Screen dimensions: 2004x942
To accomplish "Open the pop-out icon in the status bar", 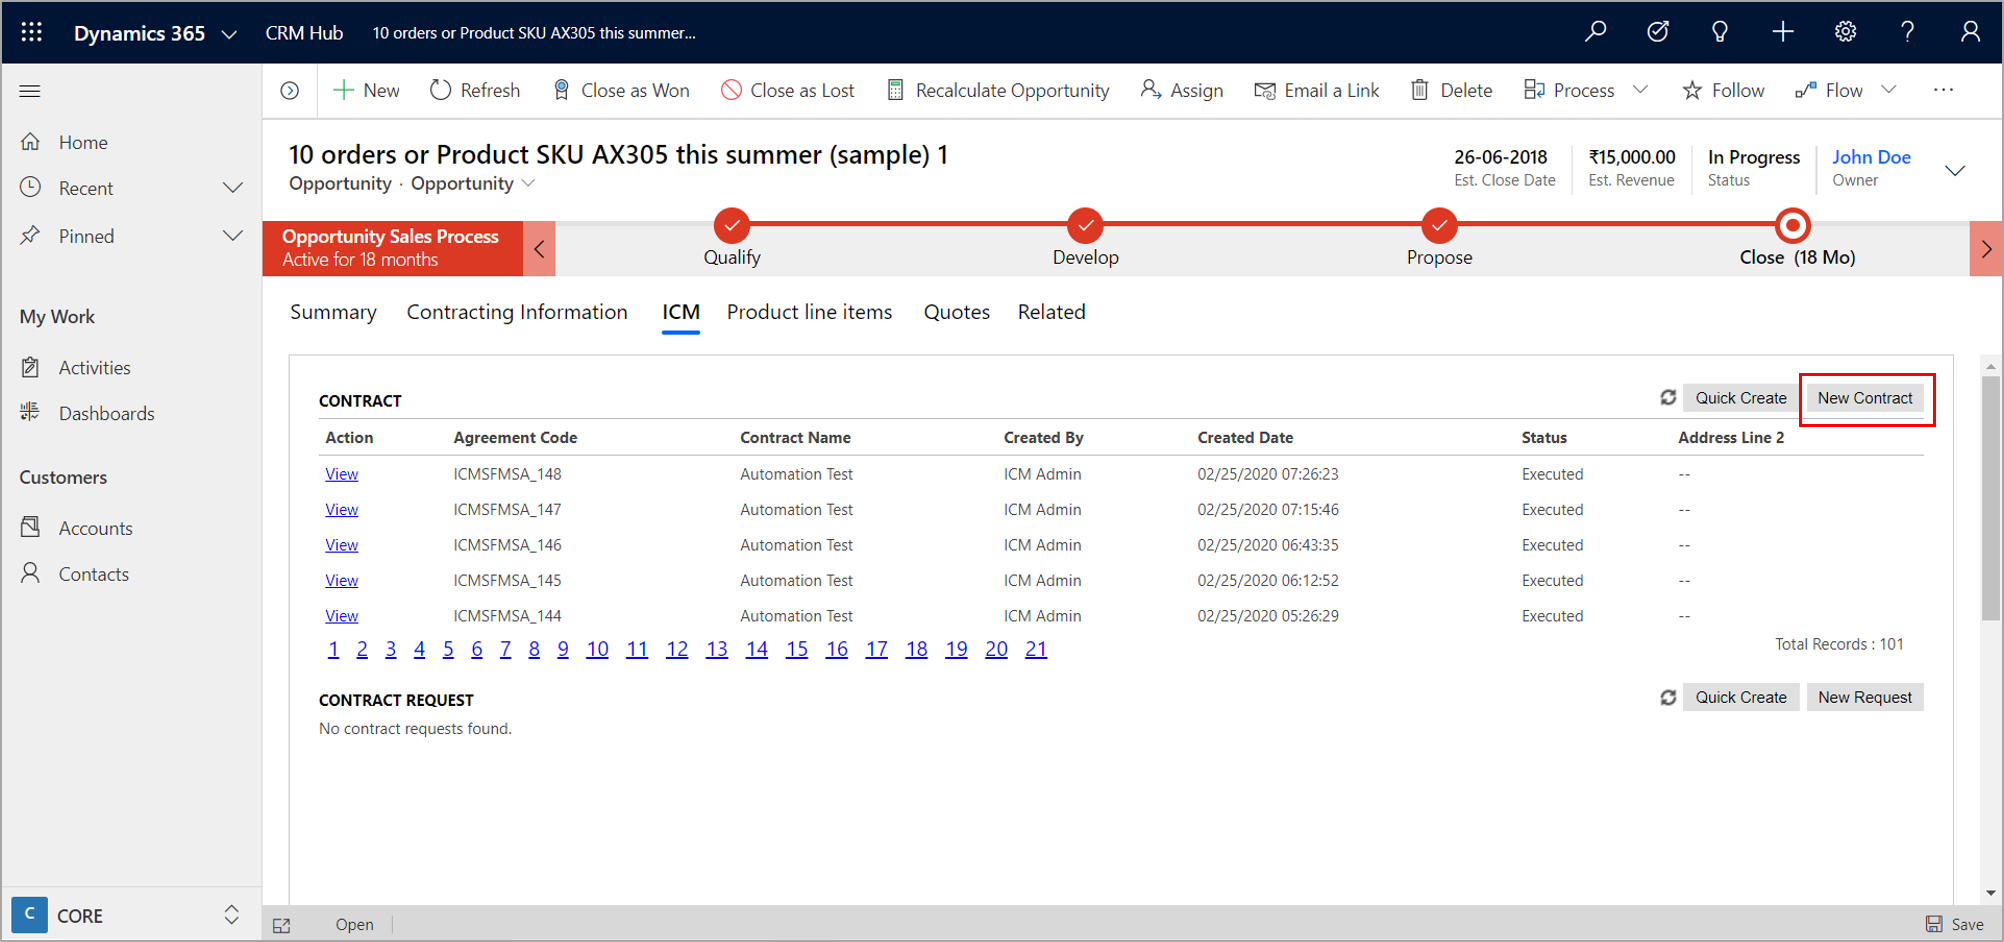I will click(x=282, y=925).
